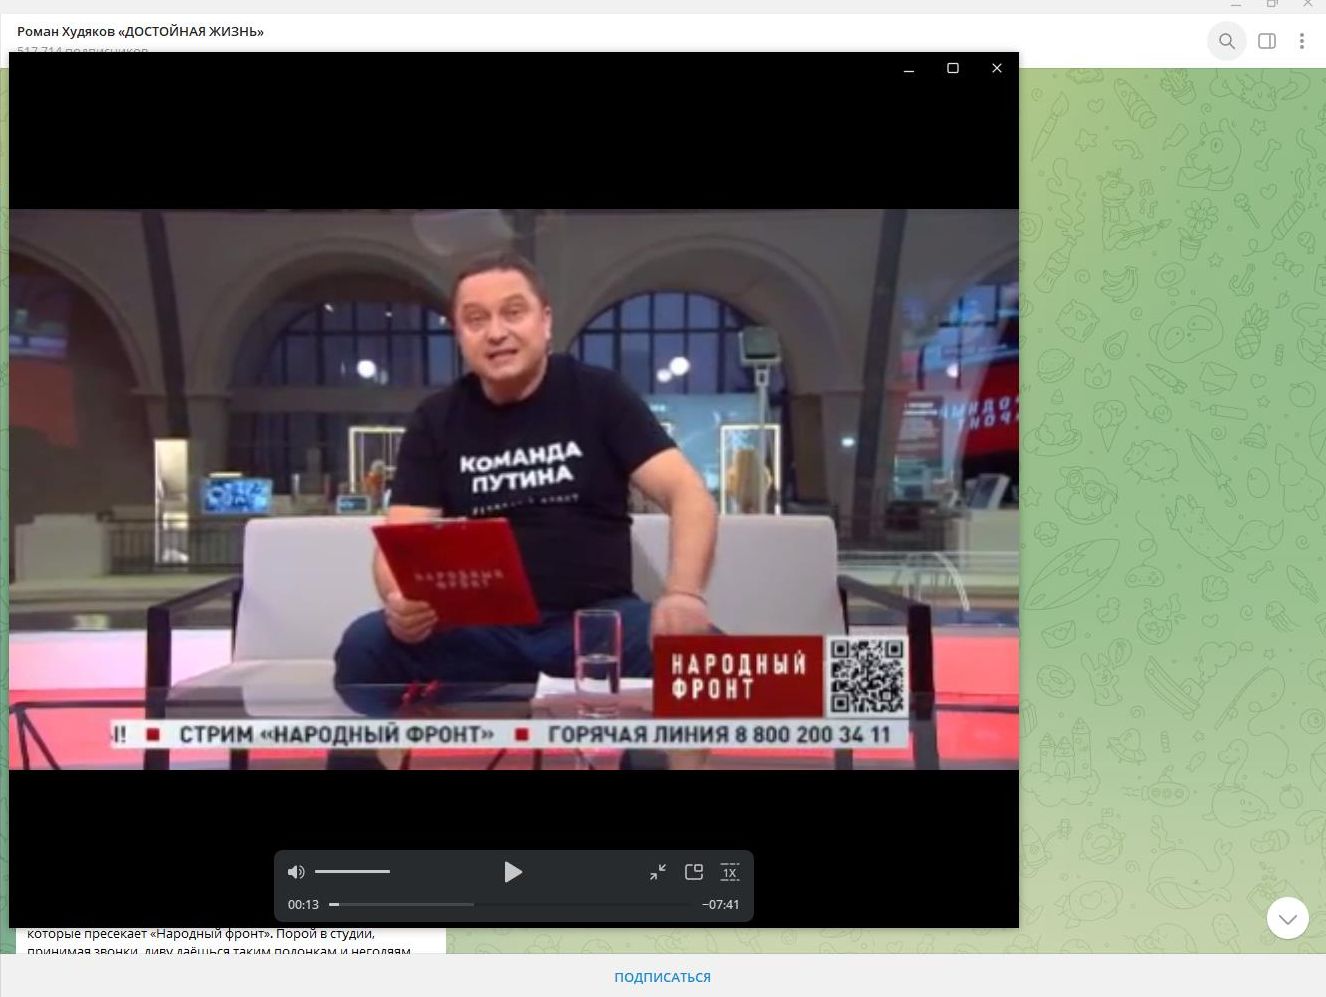Switch video to picture-in-picture mode
The height and width of the screenshot is (997, 1326).
pyautogui.click(x=694, y=872)
